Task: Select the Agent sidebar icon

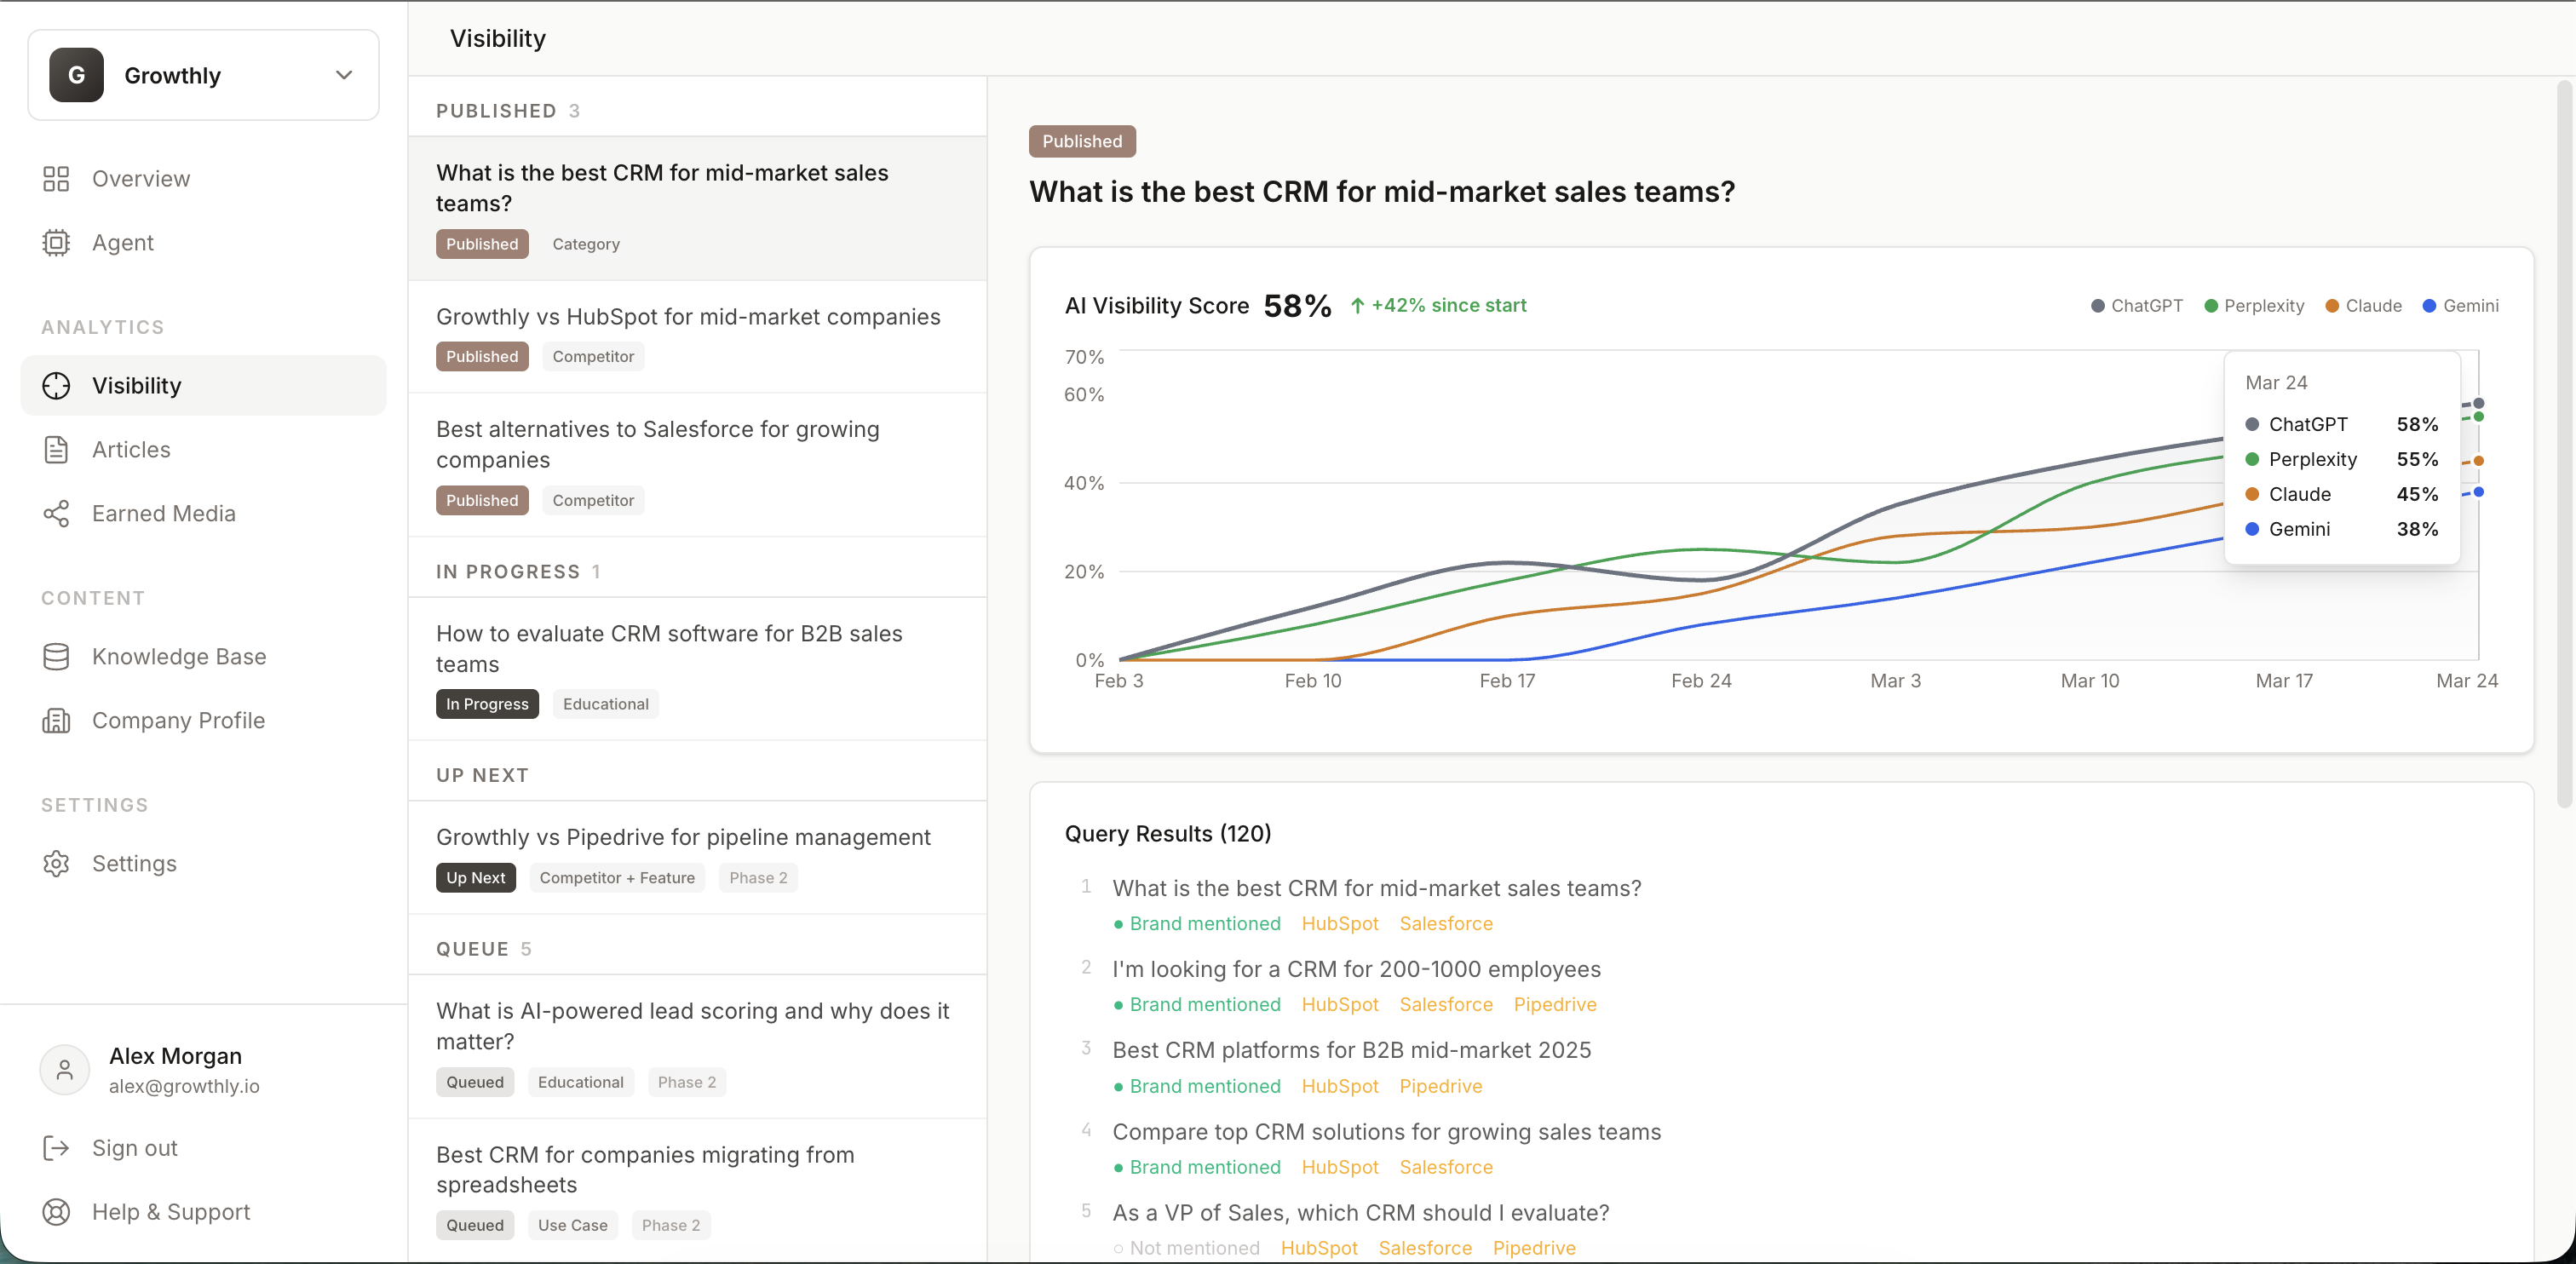Action: 57,242
